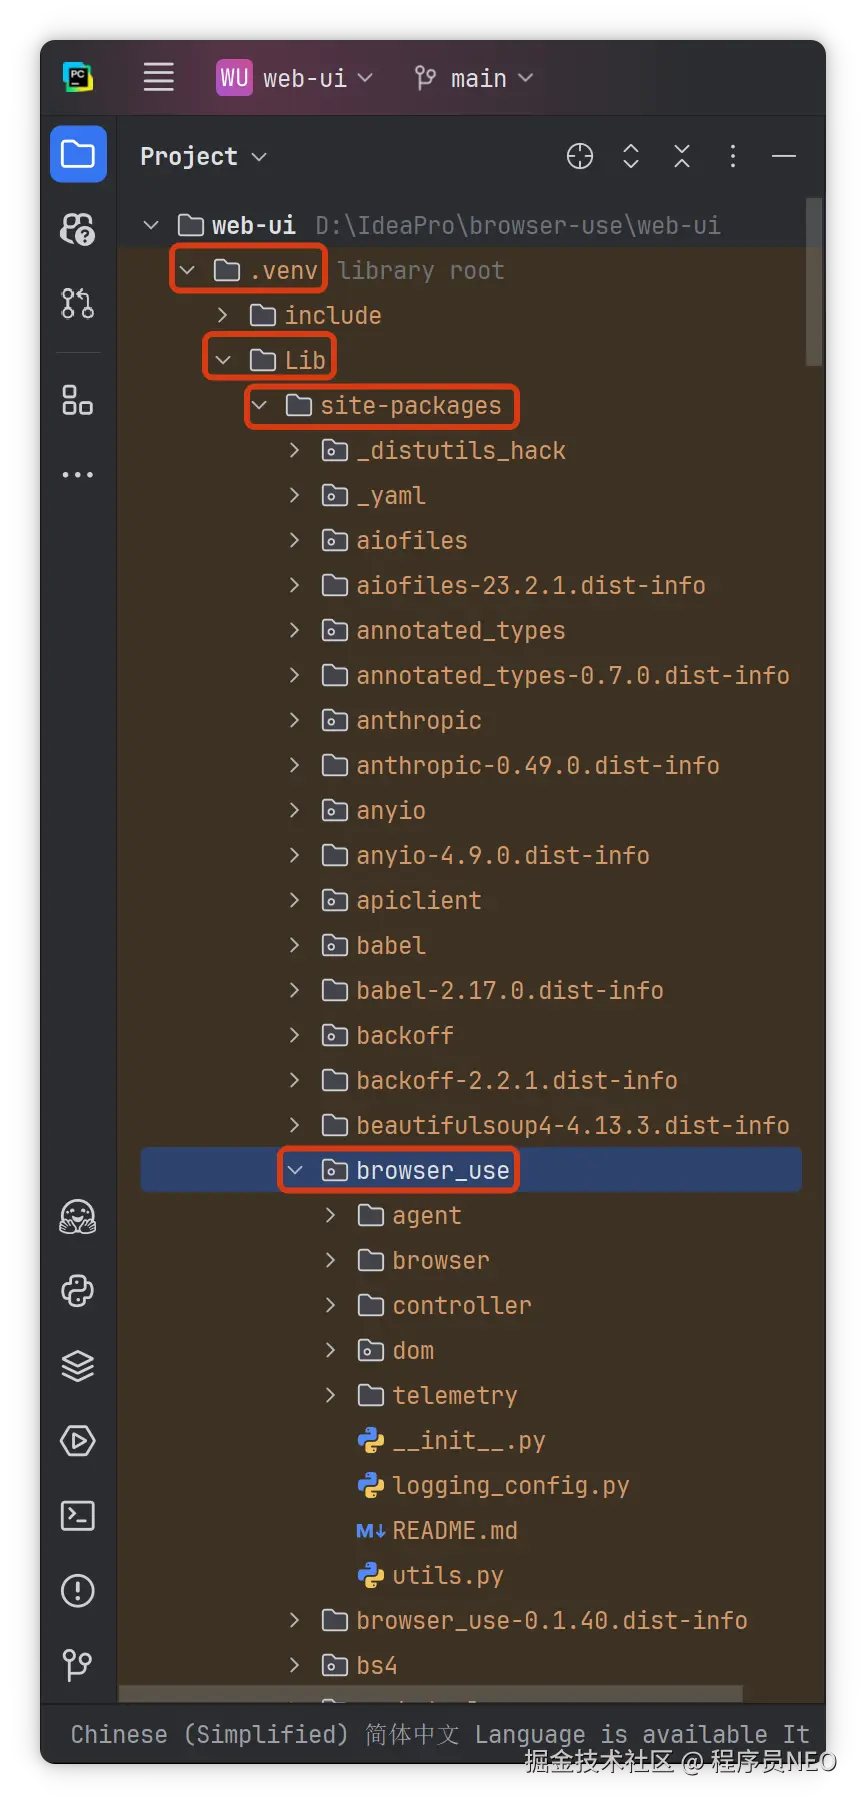Click Select Opened File crosshair icon
This screenshot has height=1804, width=866.
[x=580, y=156]
